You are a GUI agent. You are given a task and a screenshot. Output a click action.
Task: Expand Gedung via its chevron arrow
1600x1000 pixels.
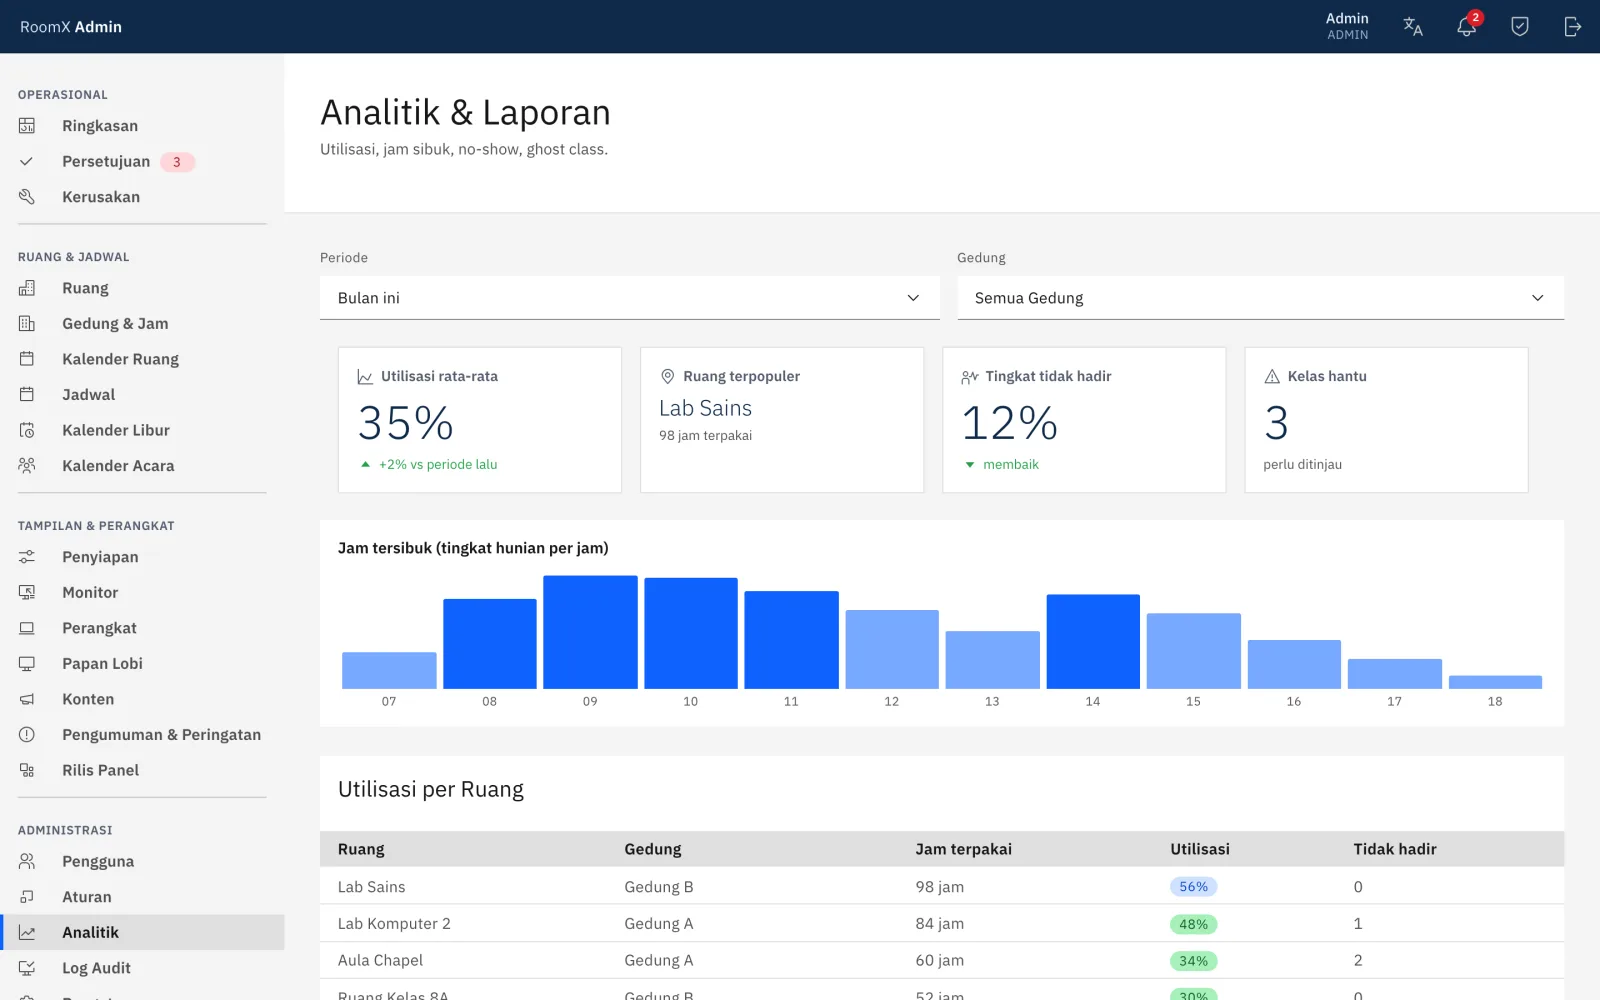(1538, 298)
